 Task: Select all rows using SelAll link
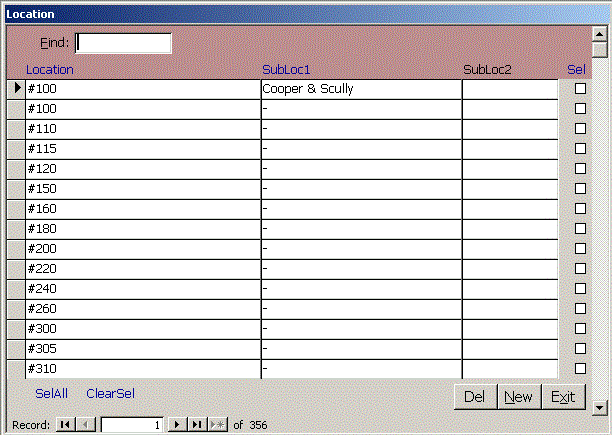52,393
